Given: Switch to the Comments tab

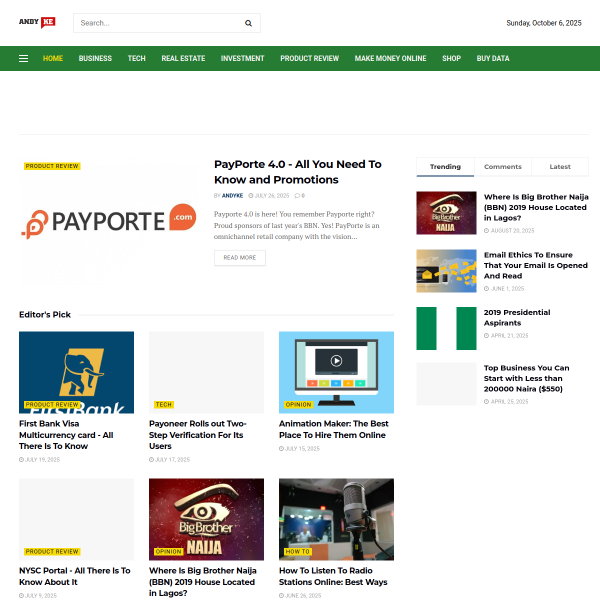Looking at the screenshot, I should pos(502,167).
